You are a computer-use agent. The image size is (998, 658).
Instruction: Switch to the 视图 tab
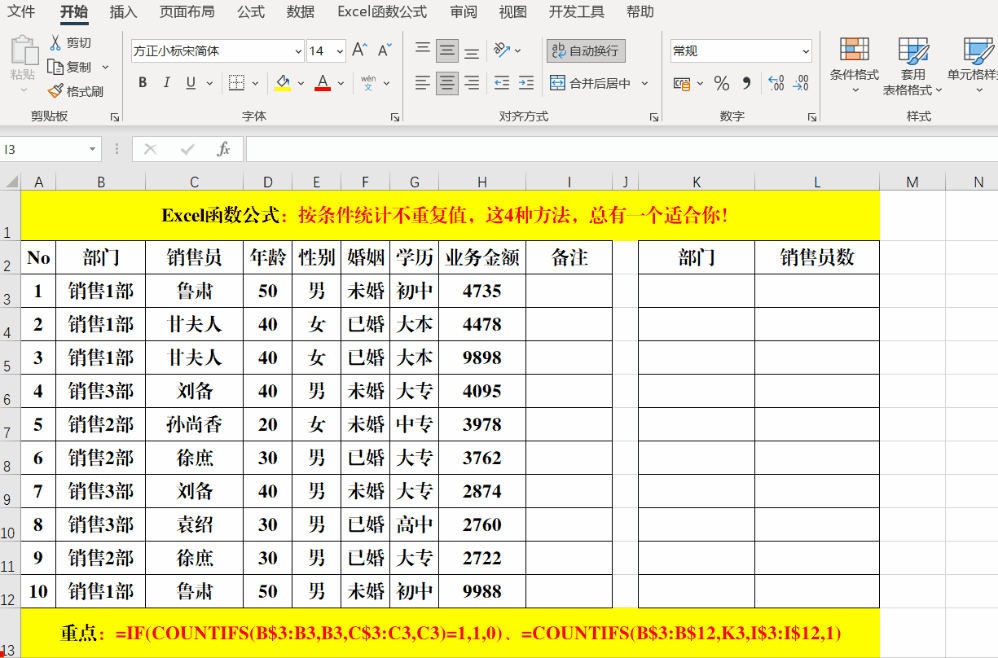pos(512,12)
